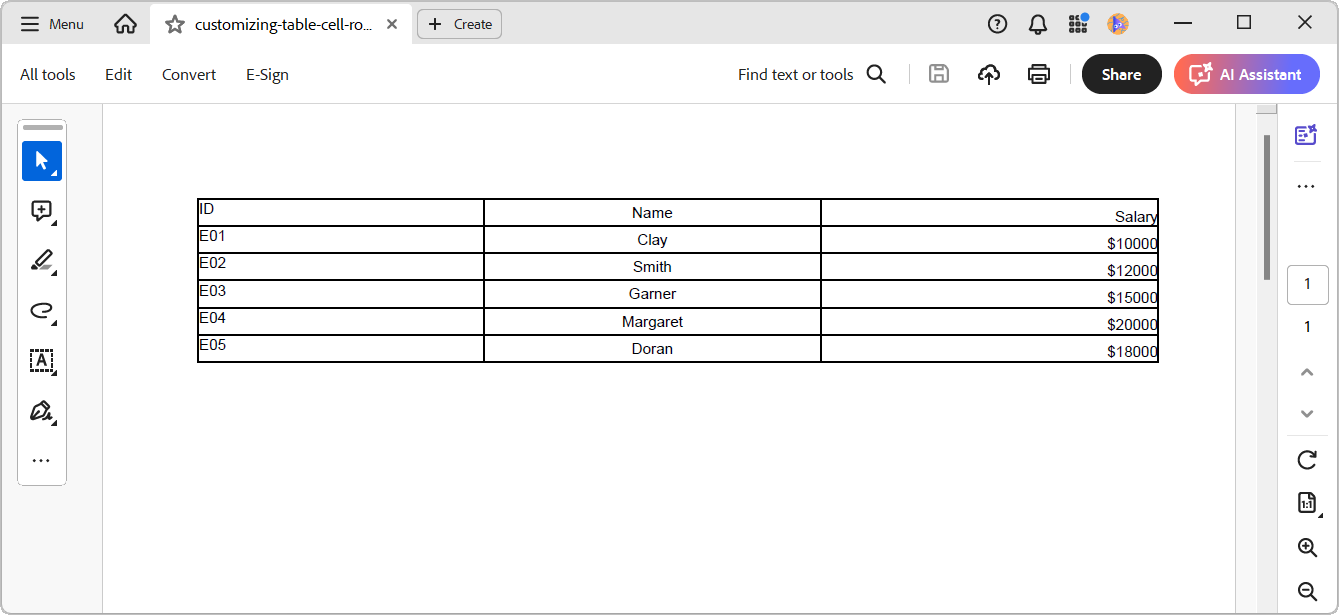This screenshot has width=1339, height=615.
Task: Grab the quick toolbar handle bar
Action: click(42, 128)
